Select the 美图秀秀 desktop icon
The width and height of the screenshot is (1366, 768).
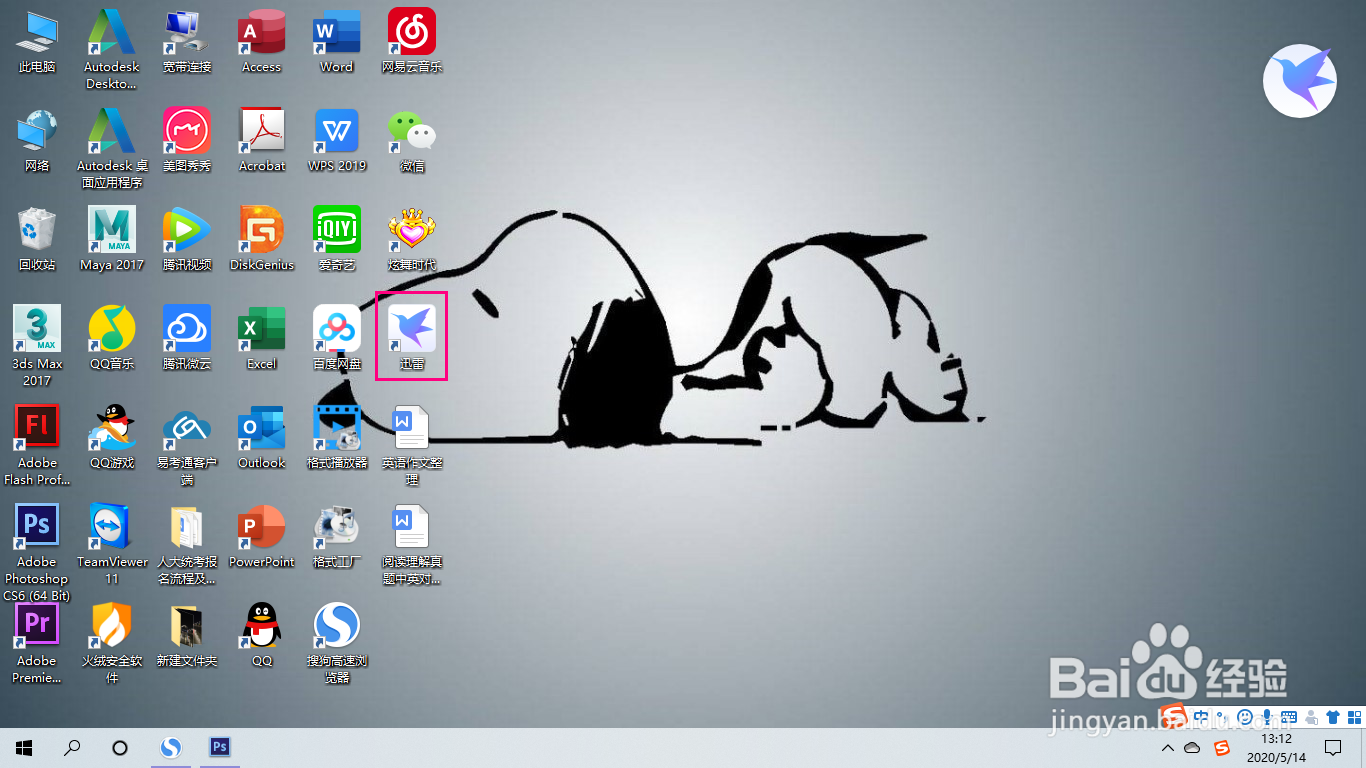[x=187, y=141]
